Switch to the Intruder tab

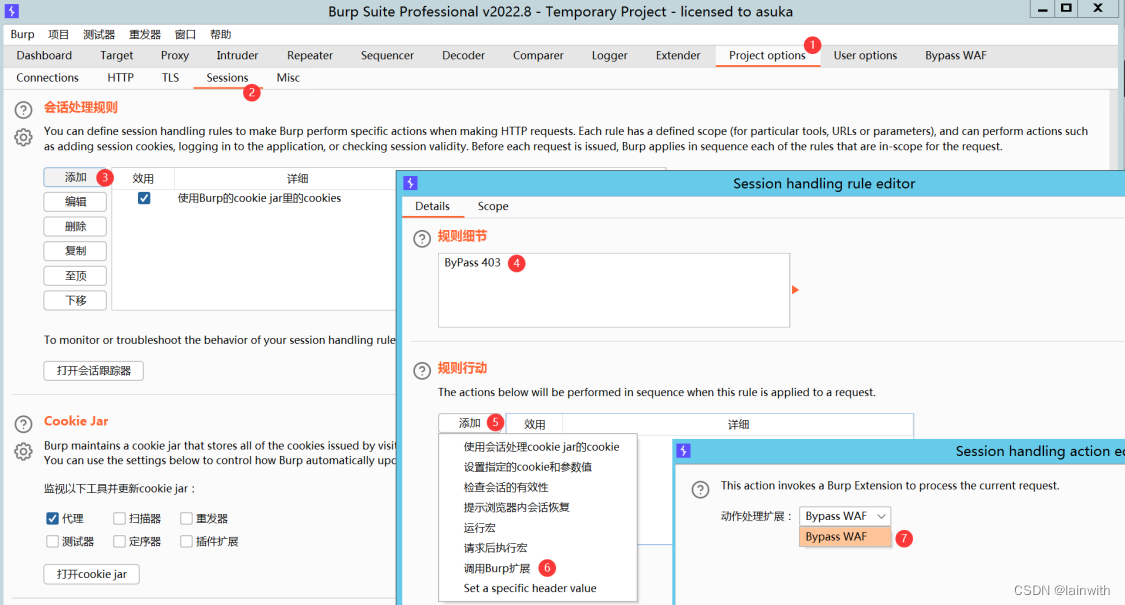coord(237,55)
